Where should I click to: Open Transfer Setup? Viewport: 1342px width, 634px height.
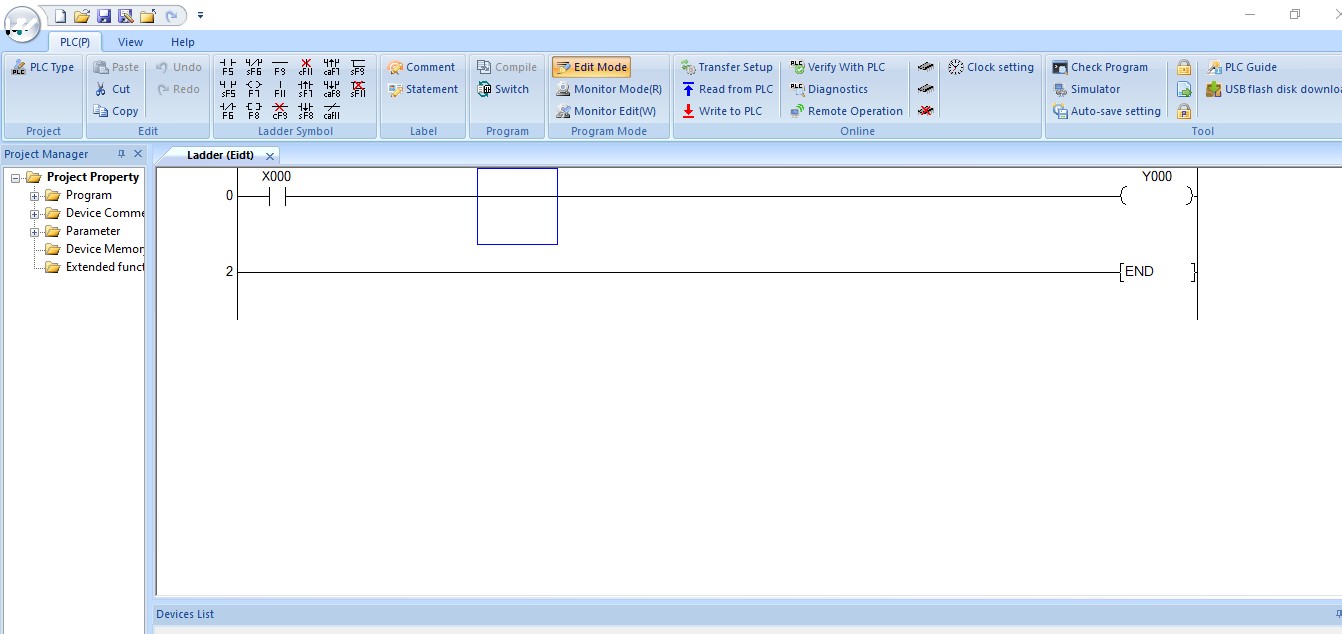coord(727,67)
